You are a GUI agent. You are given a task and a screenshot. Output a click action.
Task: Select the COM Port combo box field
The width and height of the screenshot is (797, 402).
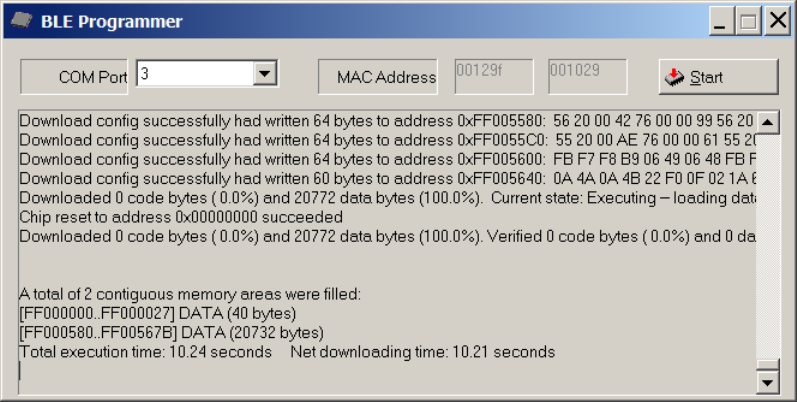(x=207, y=74)
